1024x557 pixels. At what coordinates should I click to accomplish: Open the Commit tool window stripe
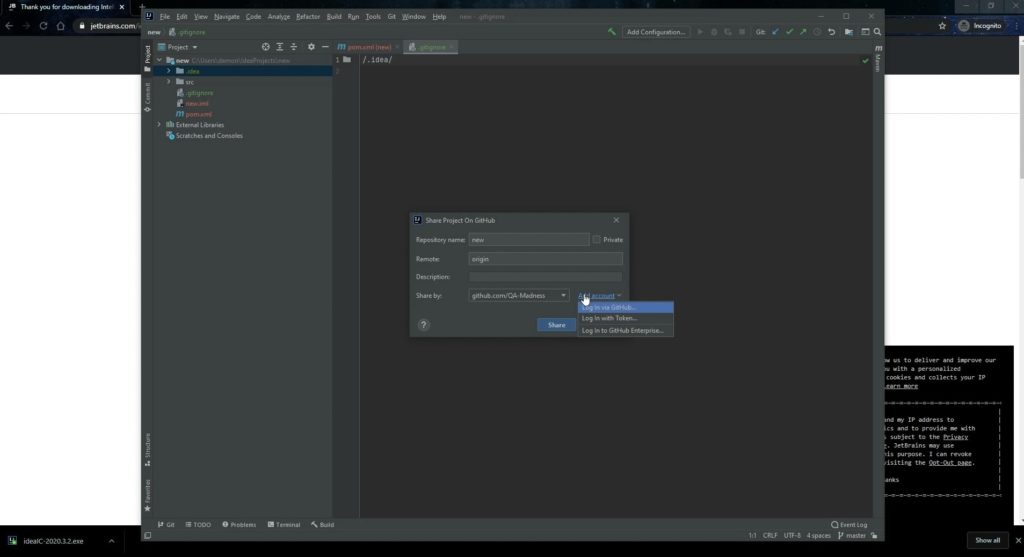148,97
